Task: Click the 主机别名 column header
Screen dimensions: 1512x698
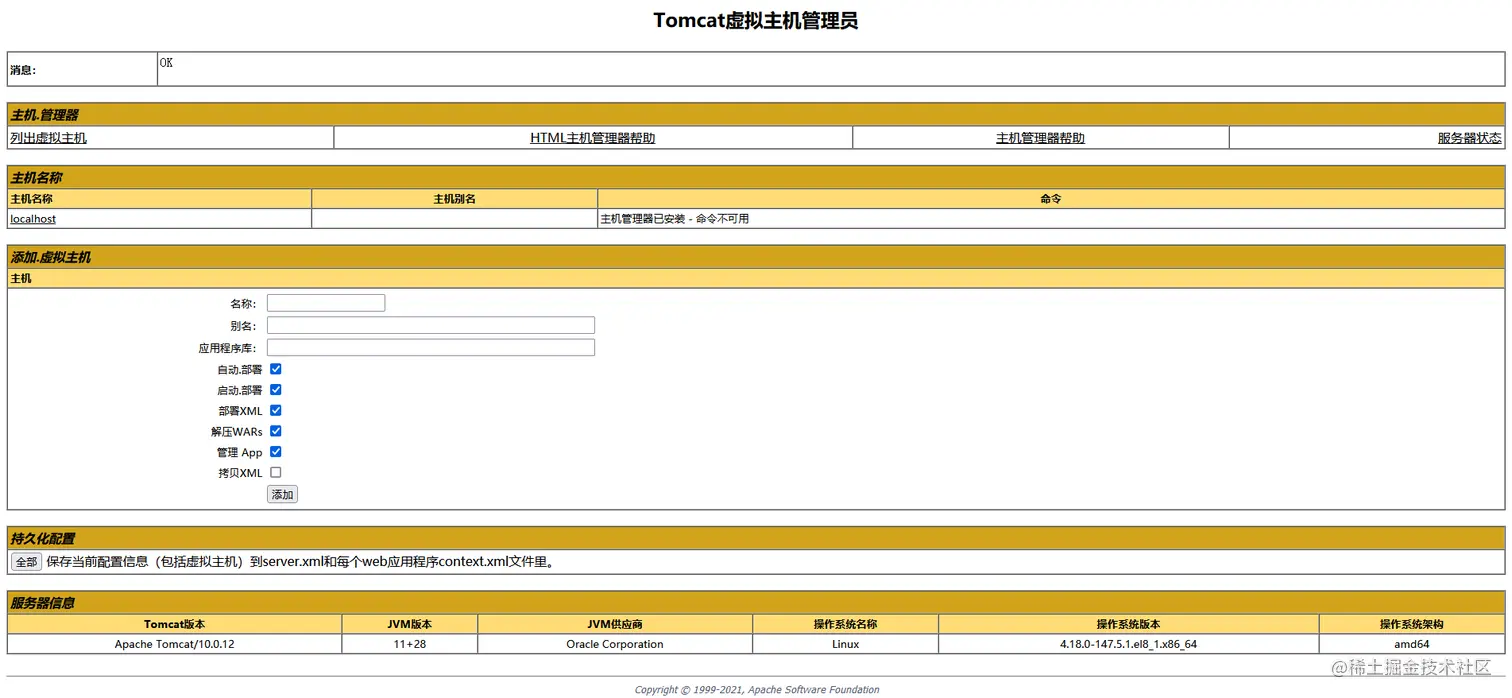Action: (455, 199)
